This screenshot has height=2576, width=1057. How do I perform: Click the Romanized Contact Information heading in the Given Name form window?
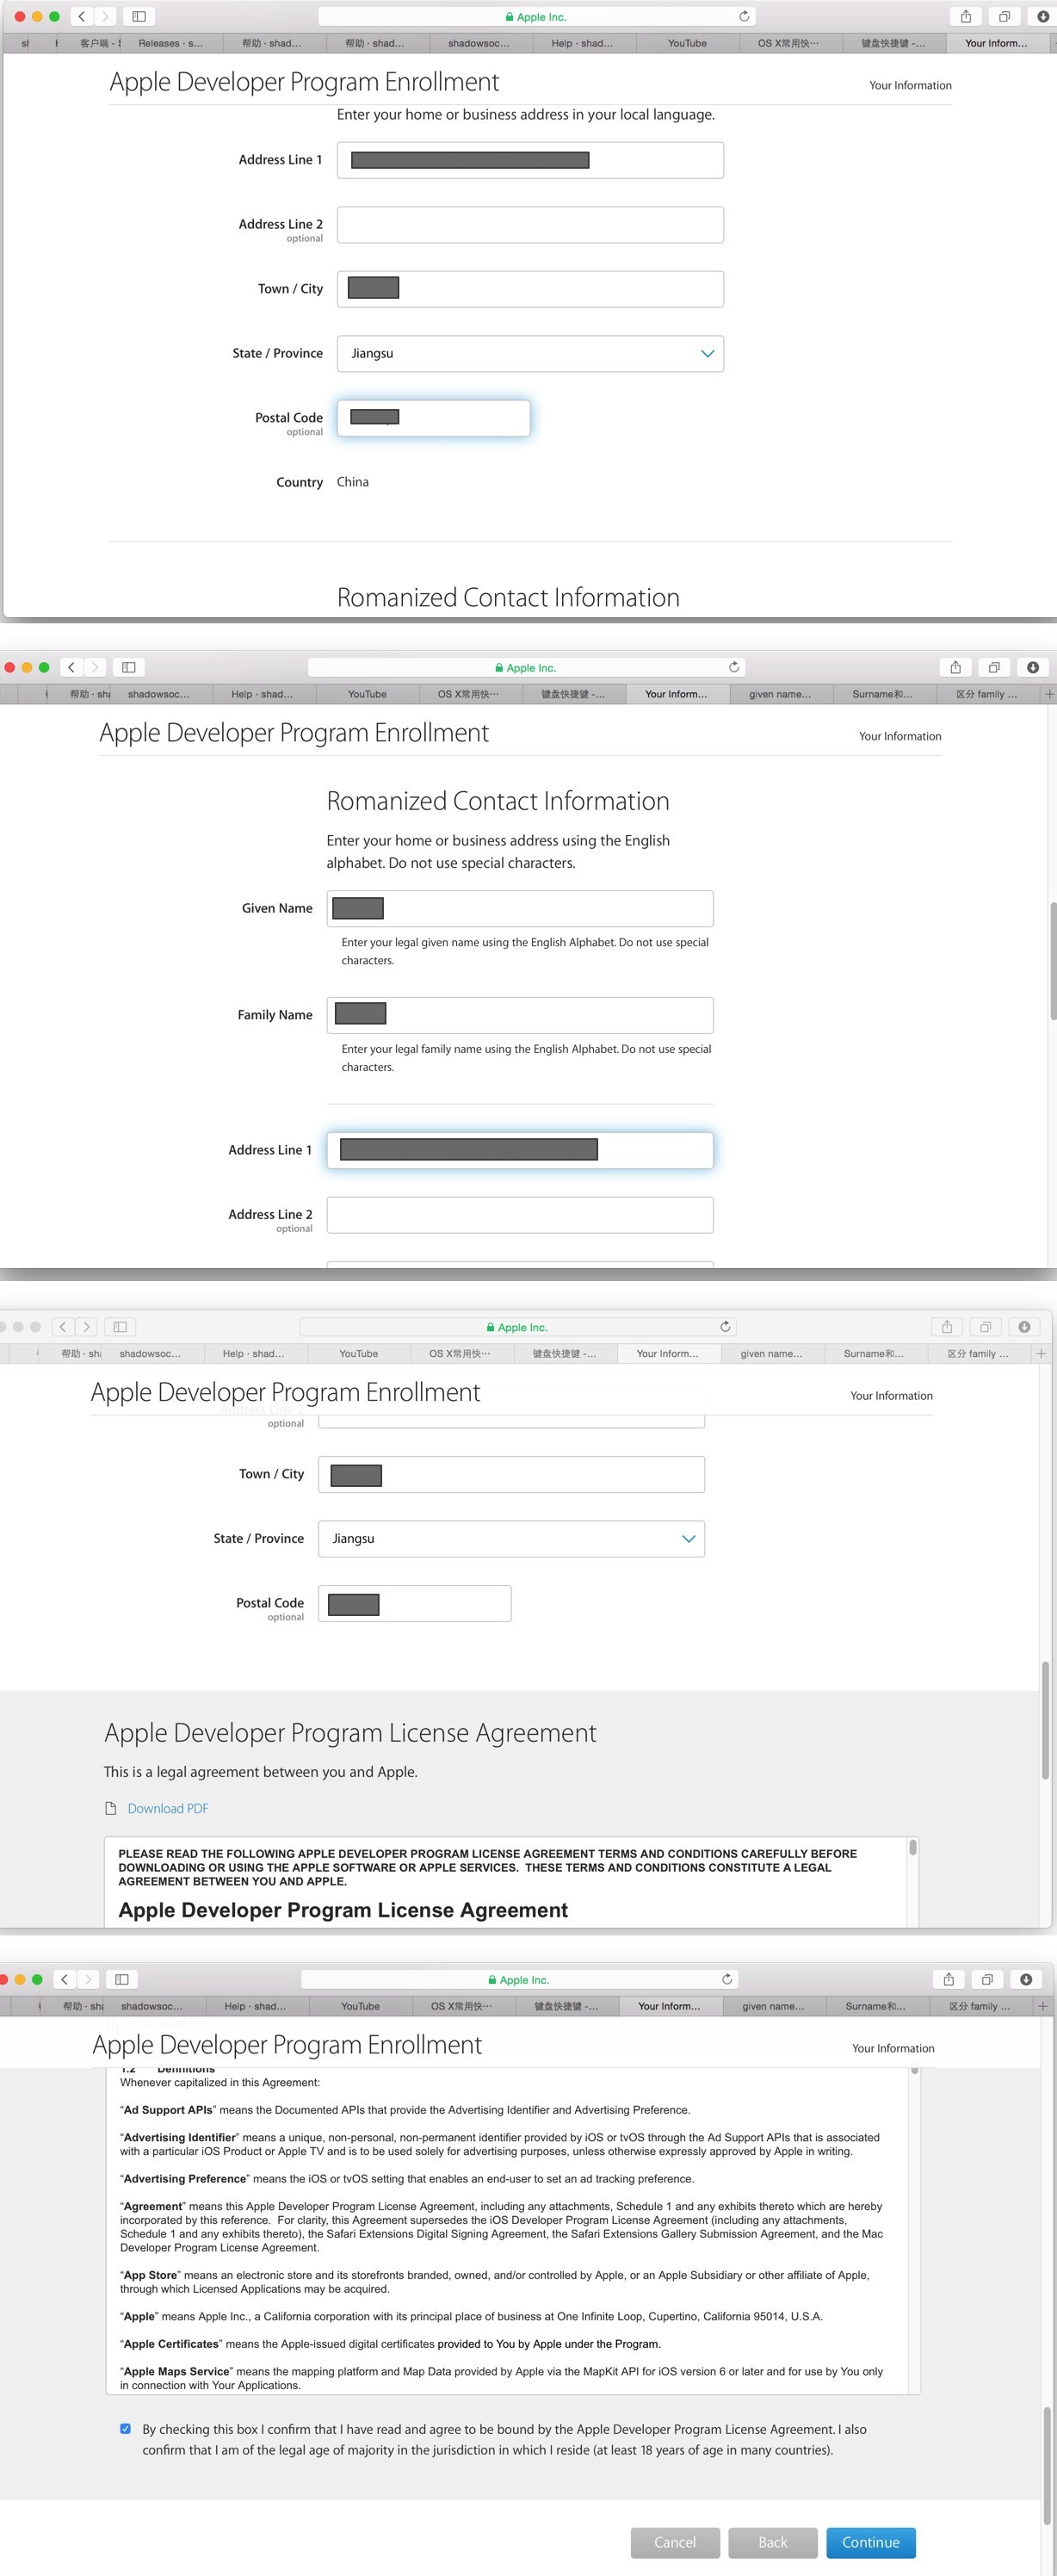[498, 801]
